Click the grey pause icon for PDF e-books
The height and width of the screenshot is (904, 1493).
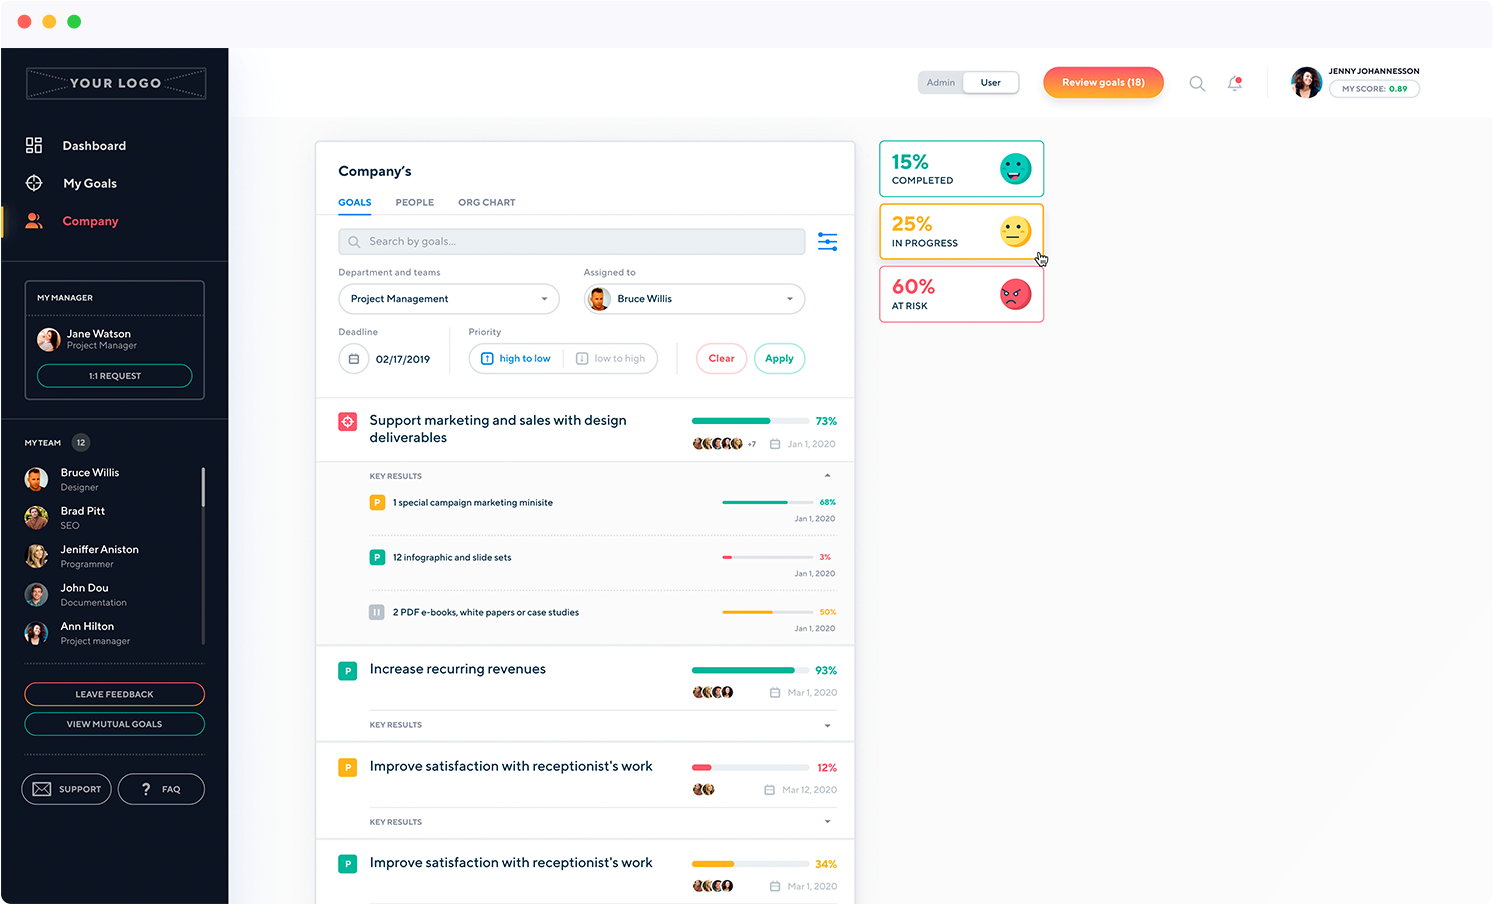377,612
